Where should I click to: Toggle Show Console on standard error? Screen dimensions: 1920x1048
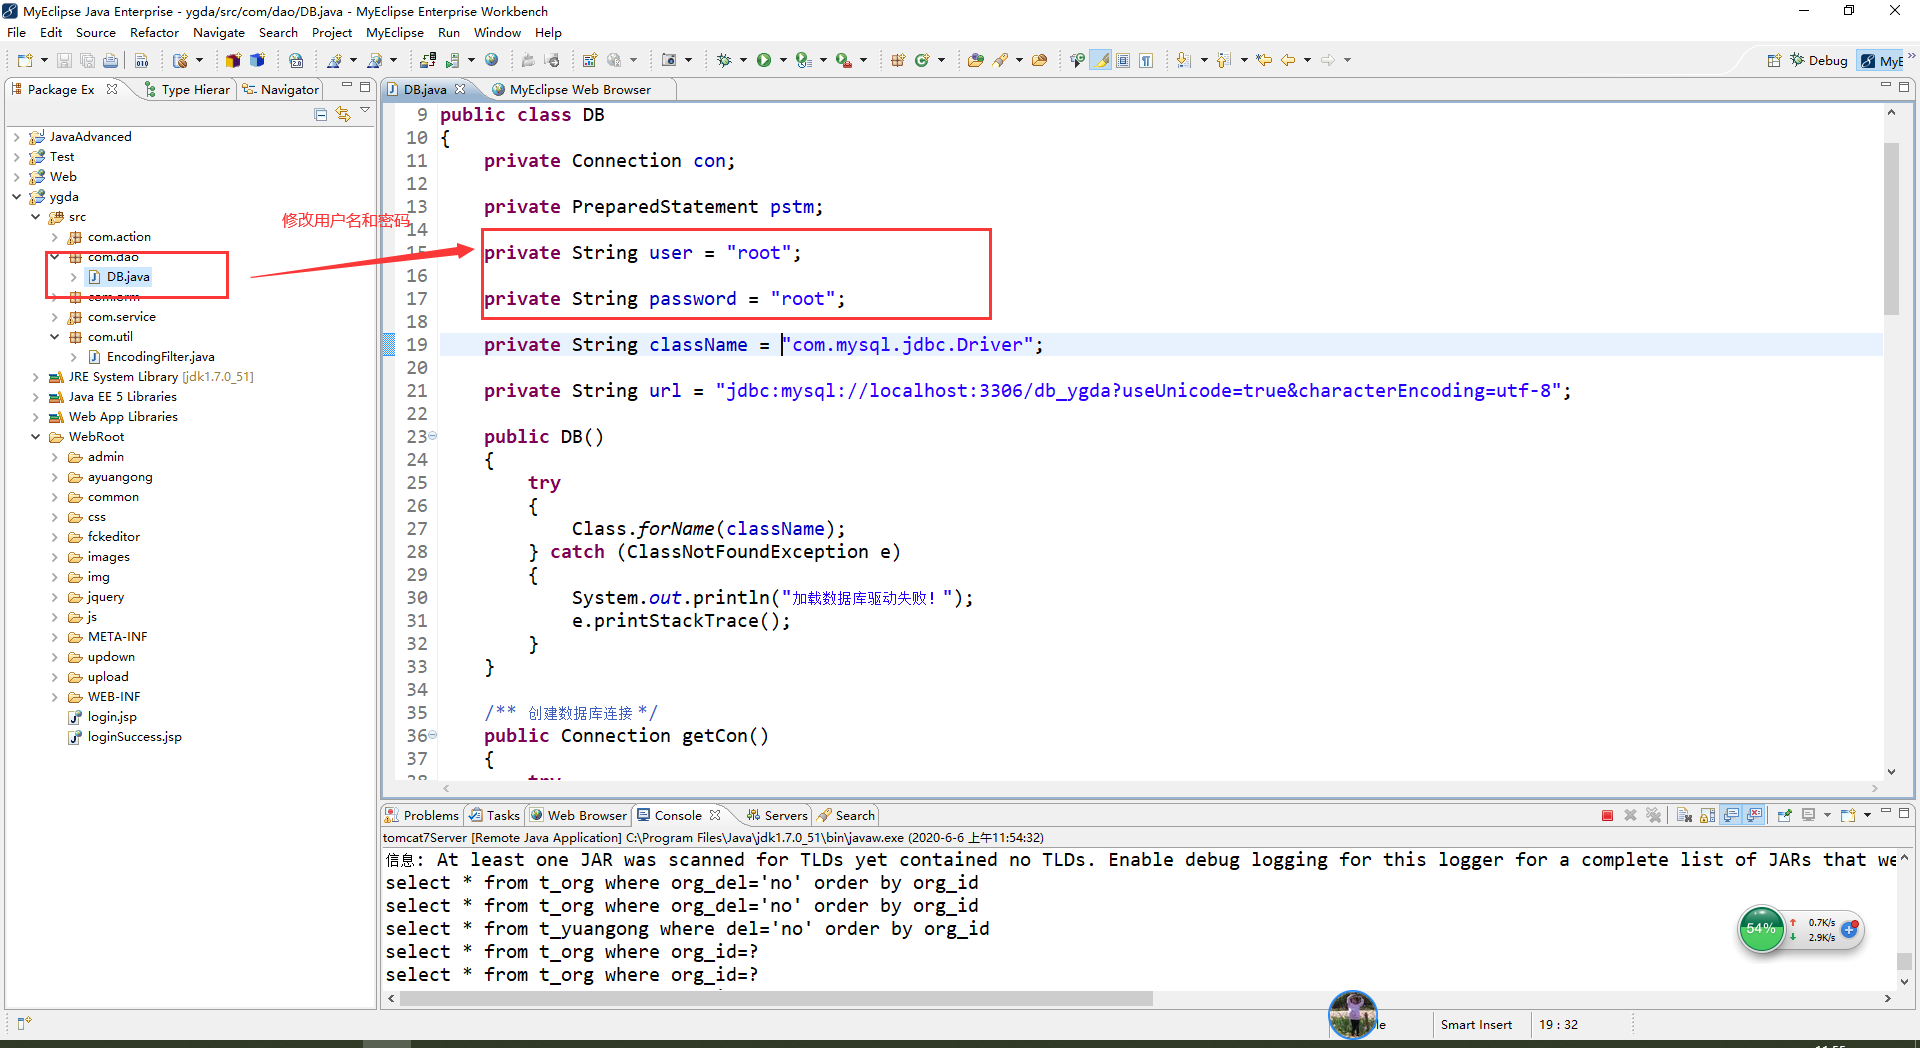[1754, 815]
